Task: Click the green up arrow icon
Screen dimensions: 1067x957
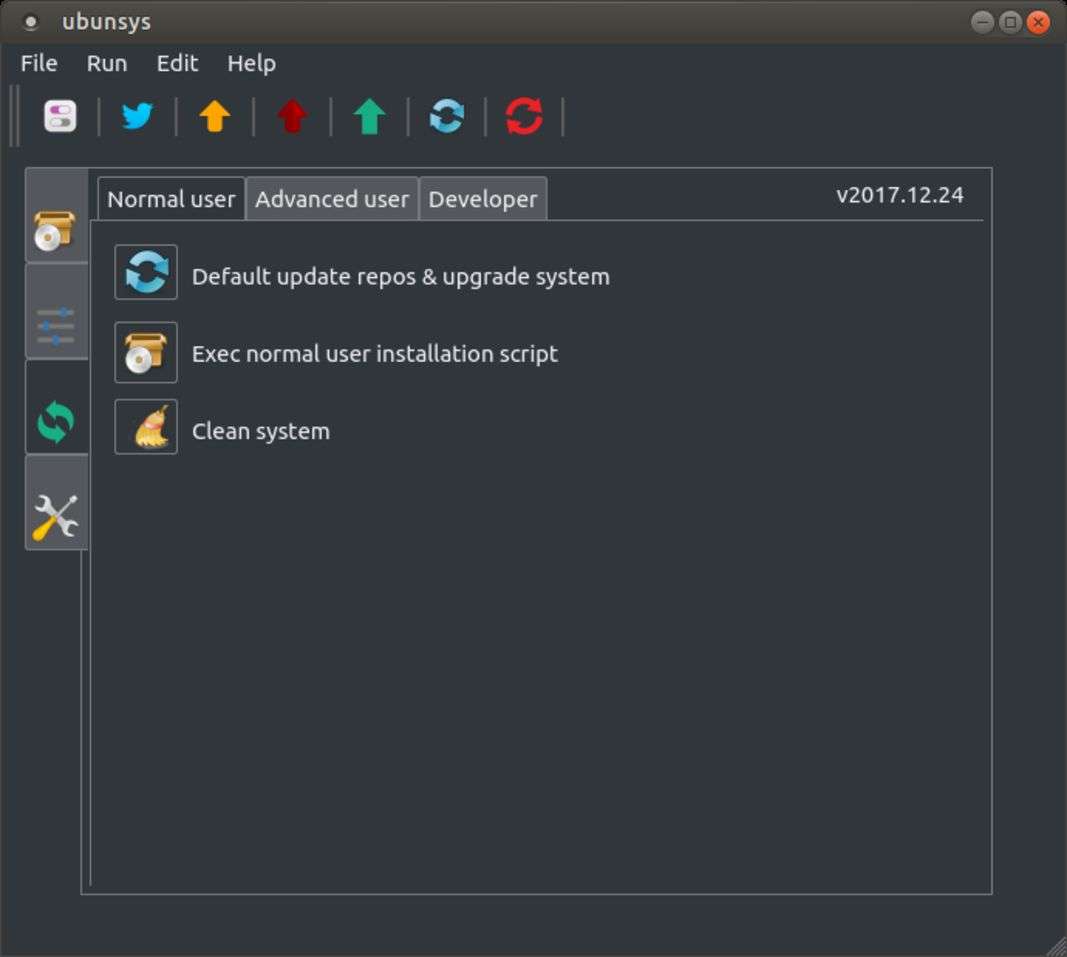Action: point(369,117)
